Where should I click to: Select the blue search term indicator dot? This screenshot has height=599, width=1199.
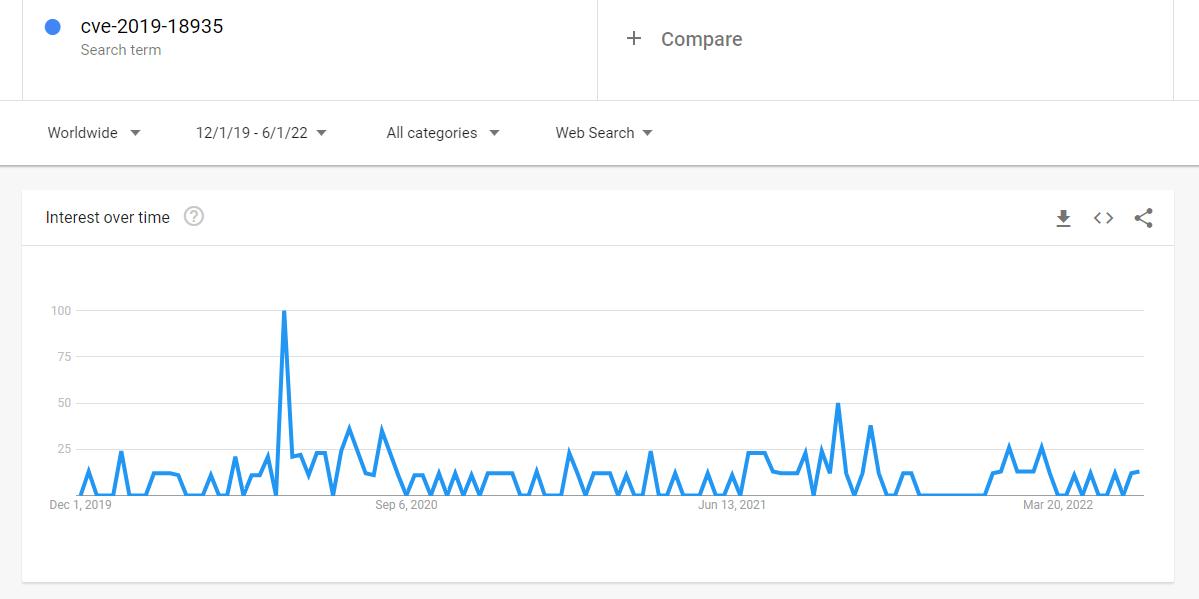[52, 27]
